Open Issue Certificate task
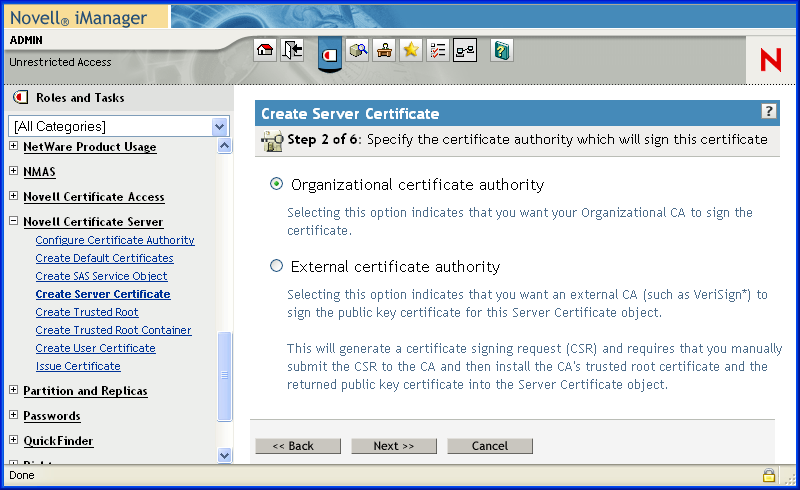The image size is (800, 490). pos(78,366)
